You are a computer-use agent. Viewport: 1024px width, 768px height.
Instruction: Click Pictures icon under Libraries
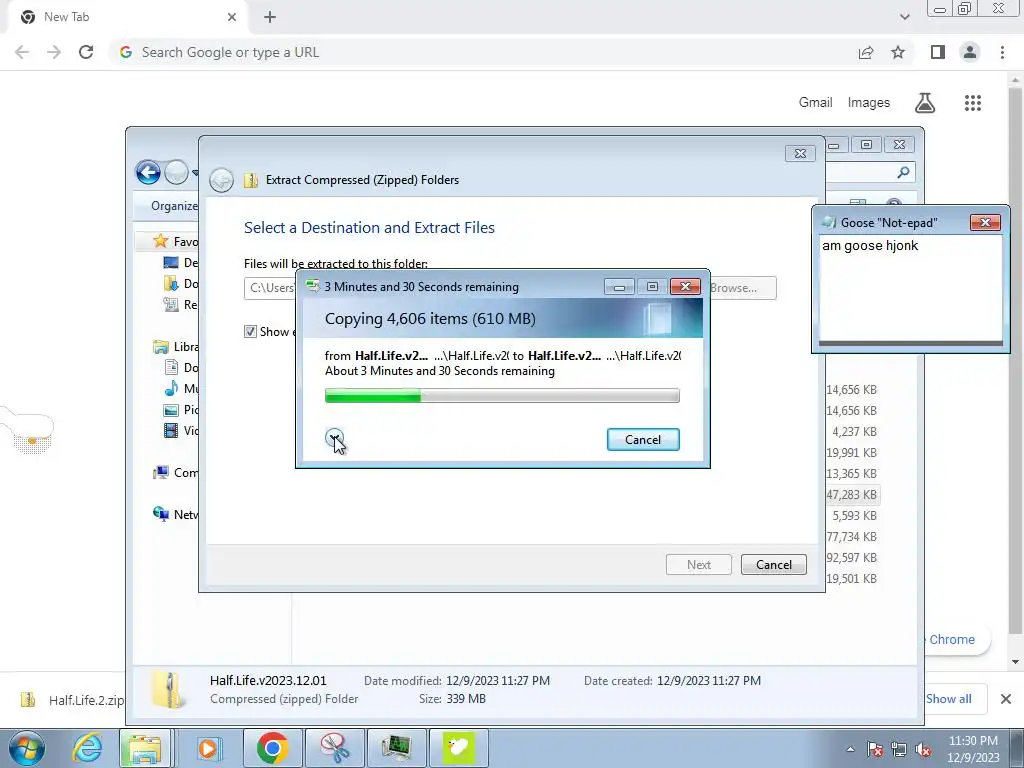pyautogui.click(x=170, y=409)
